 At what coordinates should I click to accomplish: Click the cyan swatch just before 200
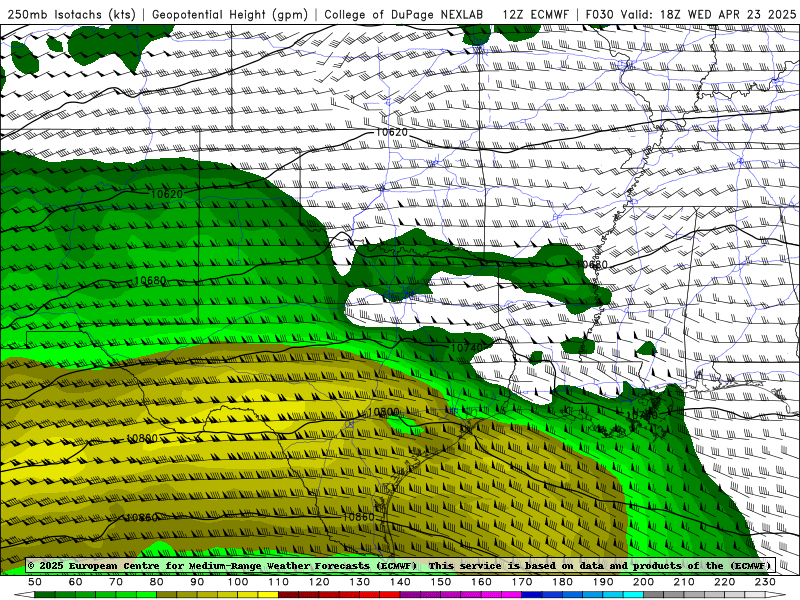pos(634,595)
